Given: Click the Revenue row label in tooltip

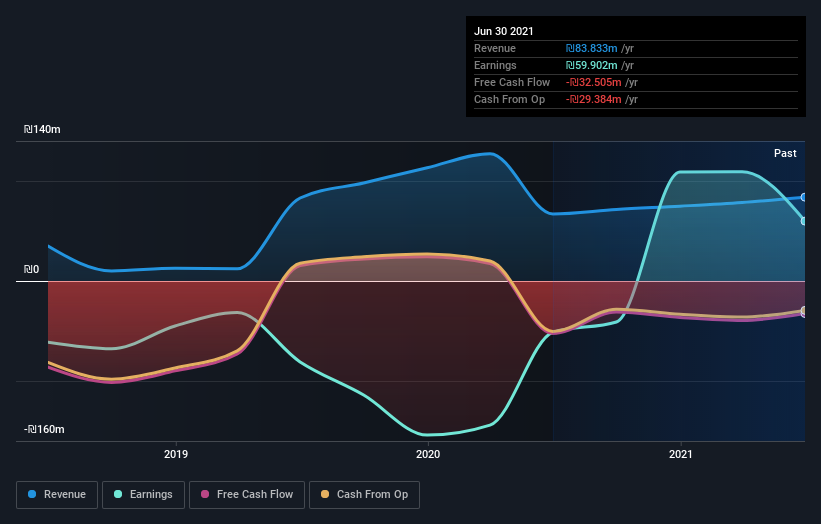Looking at the screenshot, I should [495, 48].
